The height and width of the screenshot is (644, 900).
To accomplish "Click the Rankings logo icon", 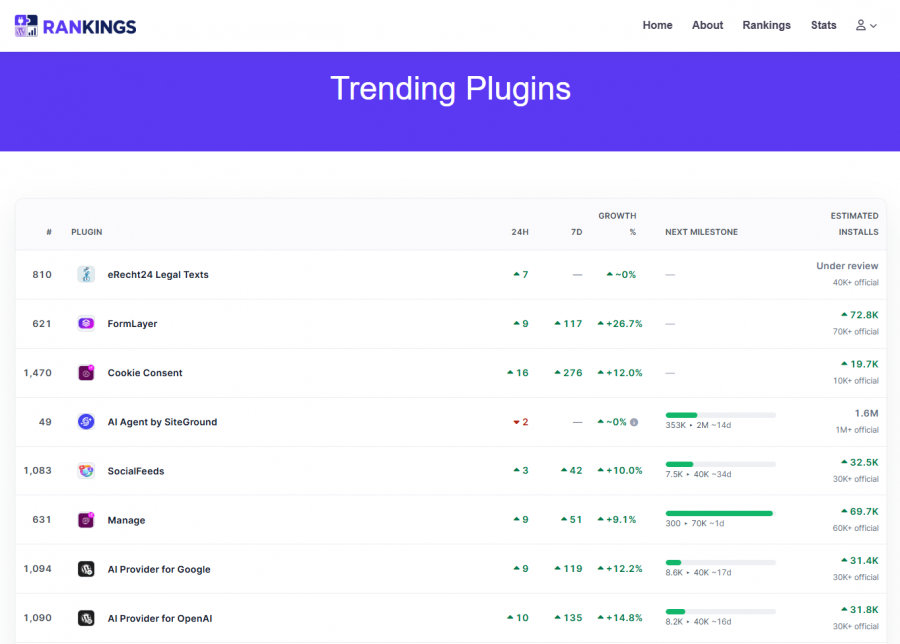I will pos(26,26).
